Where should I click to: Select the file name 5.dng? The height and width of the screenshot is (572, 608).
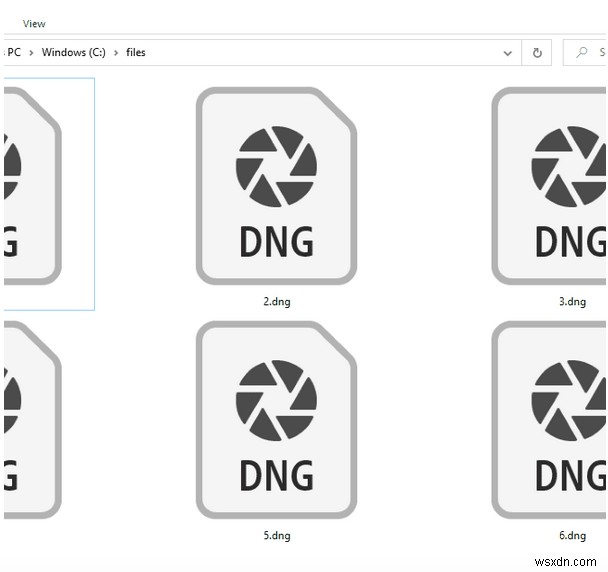coord(277,536)
